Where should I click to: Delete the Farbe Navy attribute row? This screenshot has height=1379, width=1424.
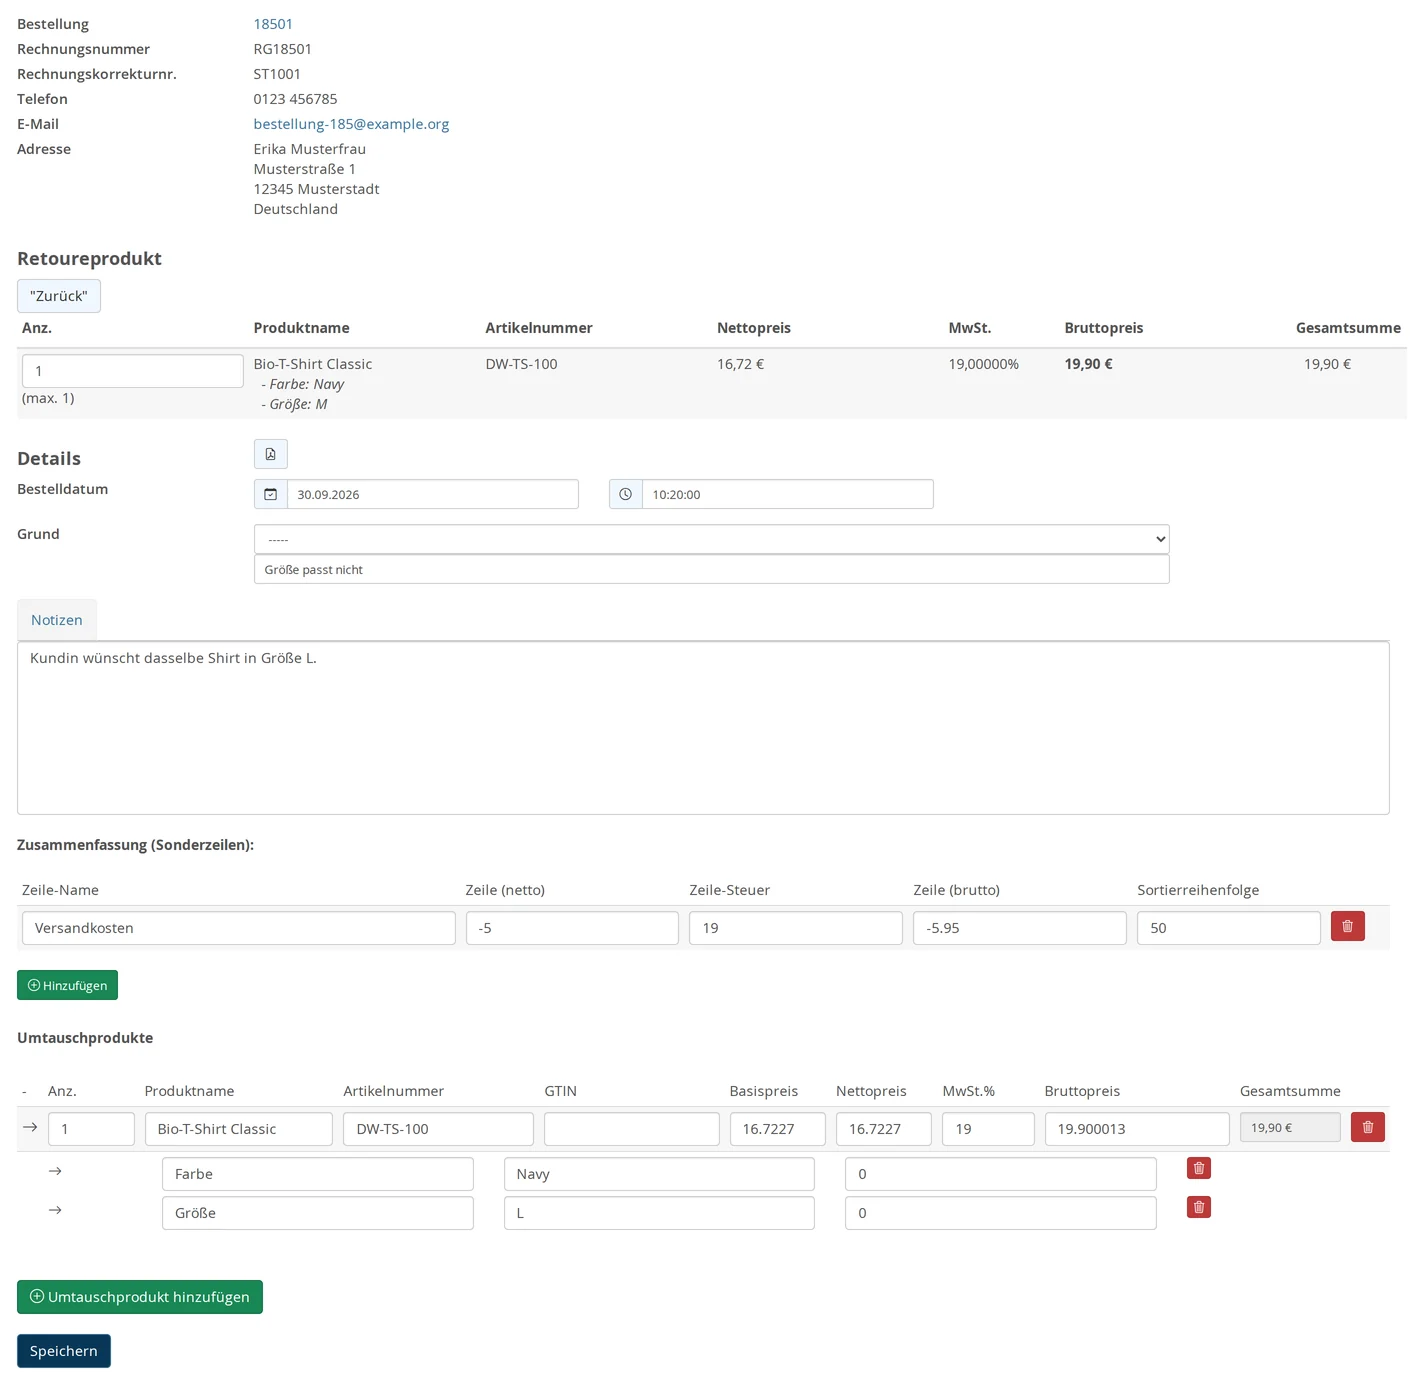(1199, 1168)
